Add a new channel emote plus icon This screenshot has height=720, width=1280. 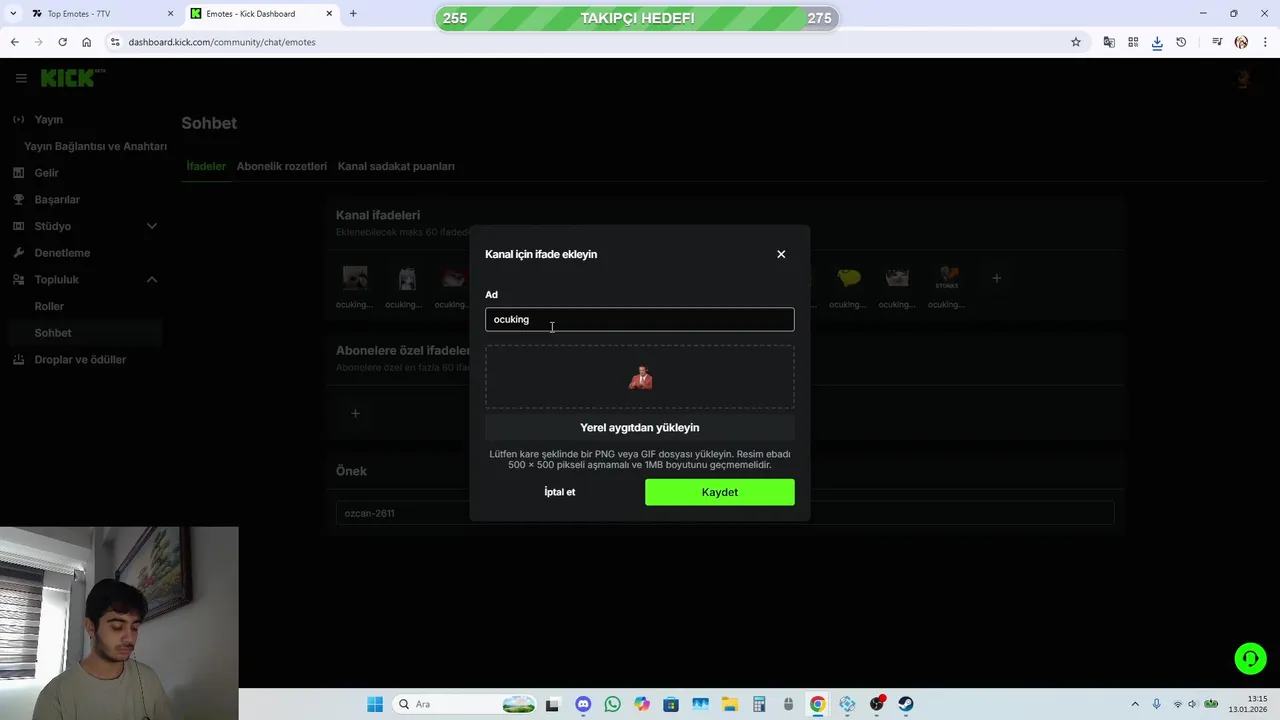pyautogui.click(x=996, y=278)
